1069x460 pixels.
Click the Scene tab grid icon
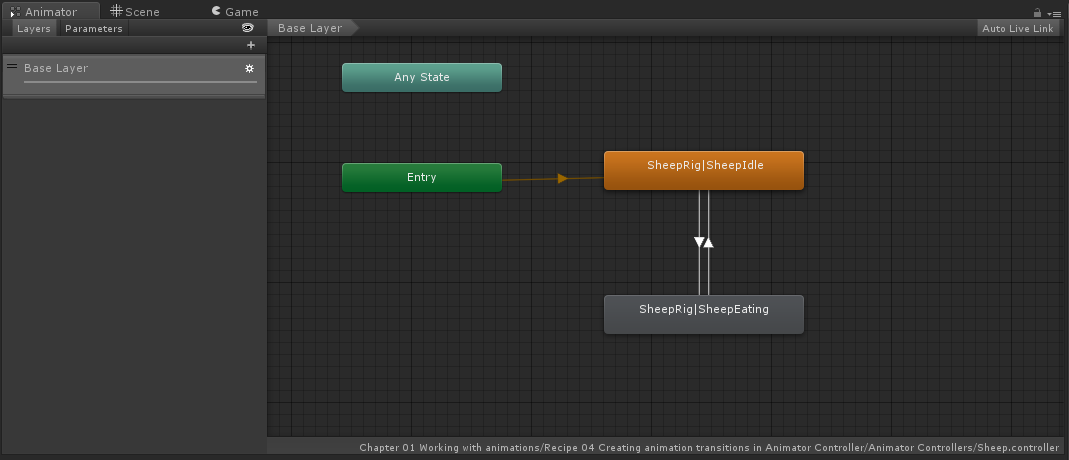(x=117, y=10)
